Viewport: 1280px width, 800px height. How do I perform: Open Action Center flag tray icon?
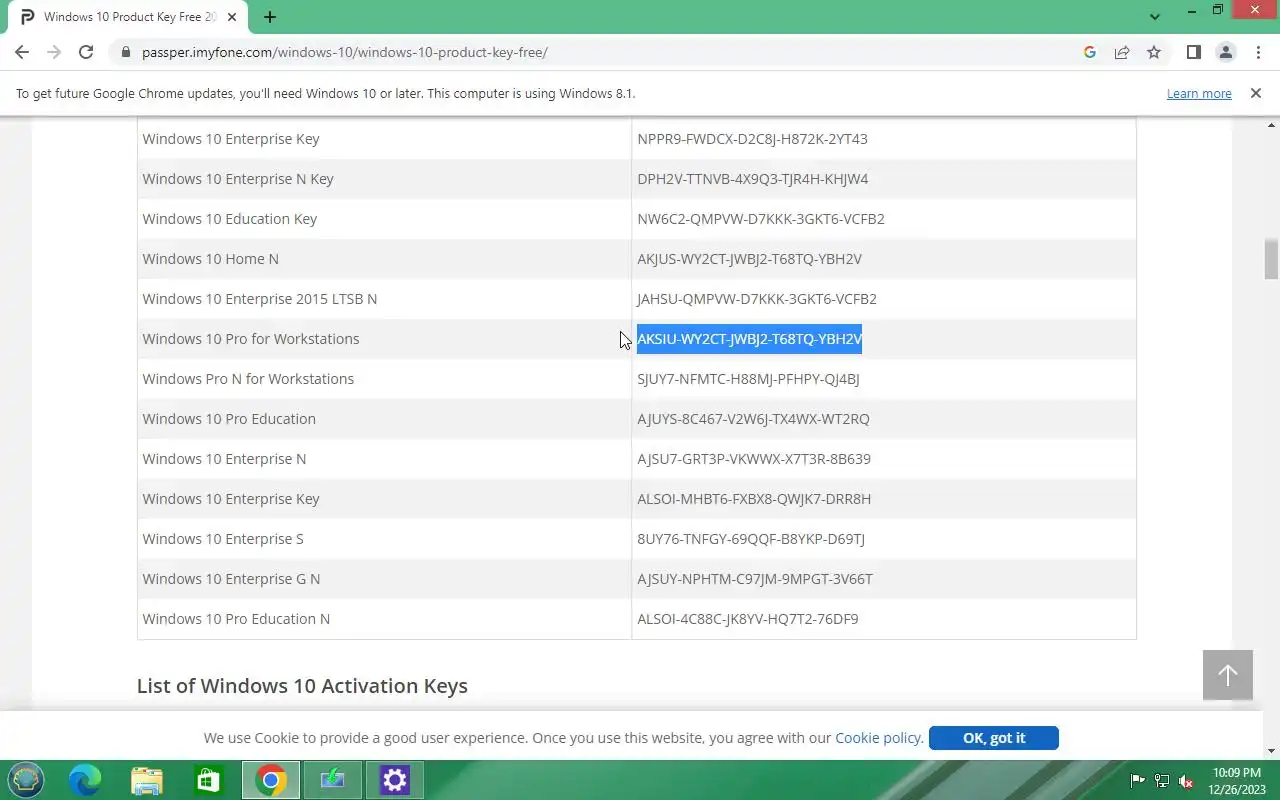(x=1138, y=781)
